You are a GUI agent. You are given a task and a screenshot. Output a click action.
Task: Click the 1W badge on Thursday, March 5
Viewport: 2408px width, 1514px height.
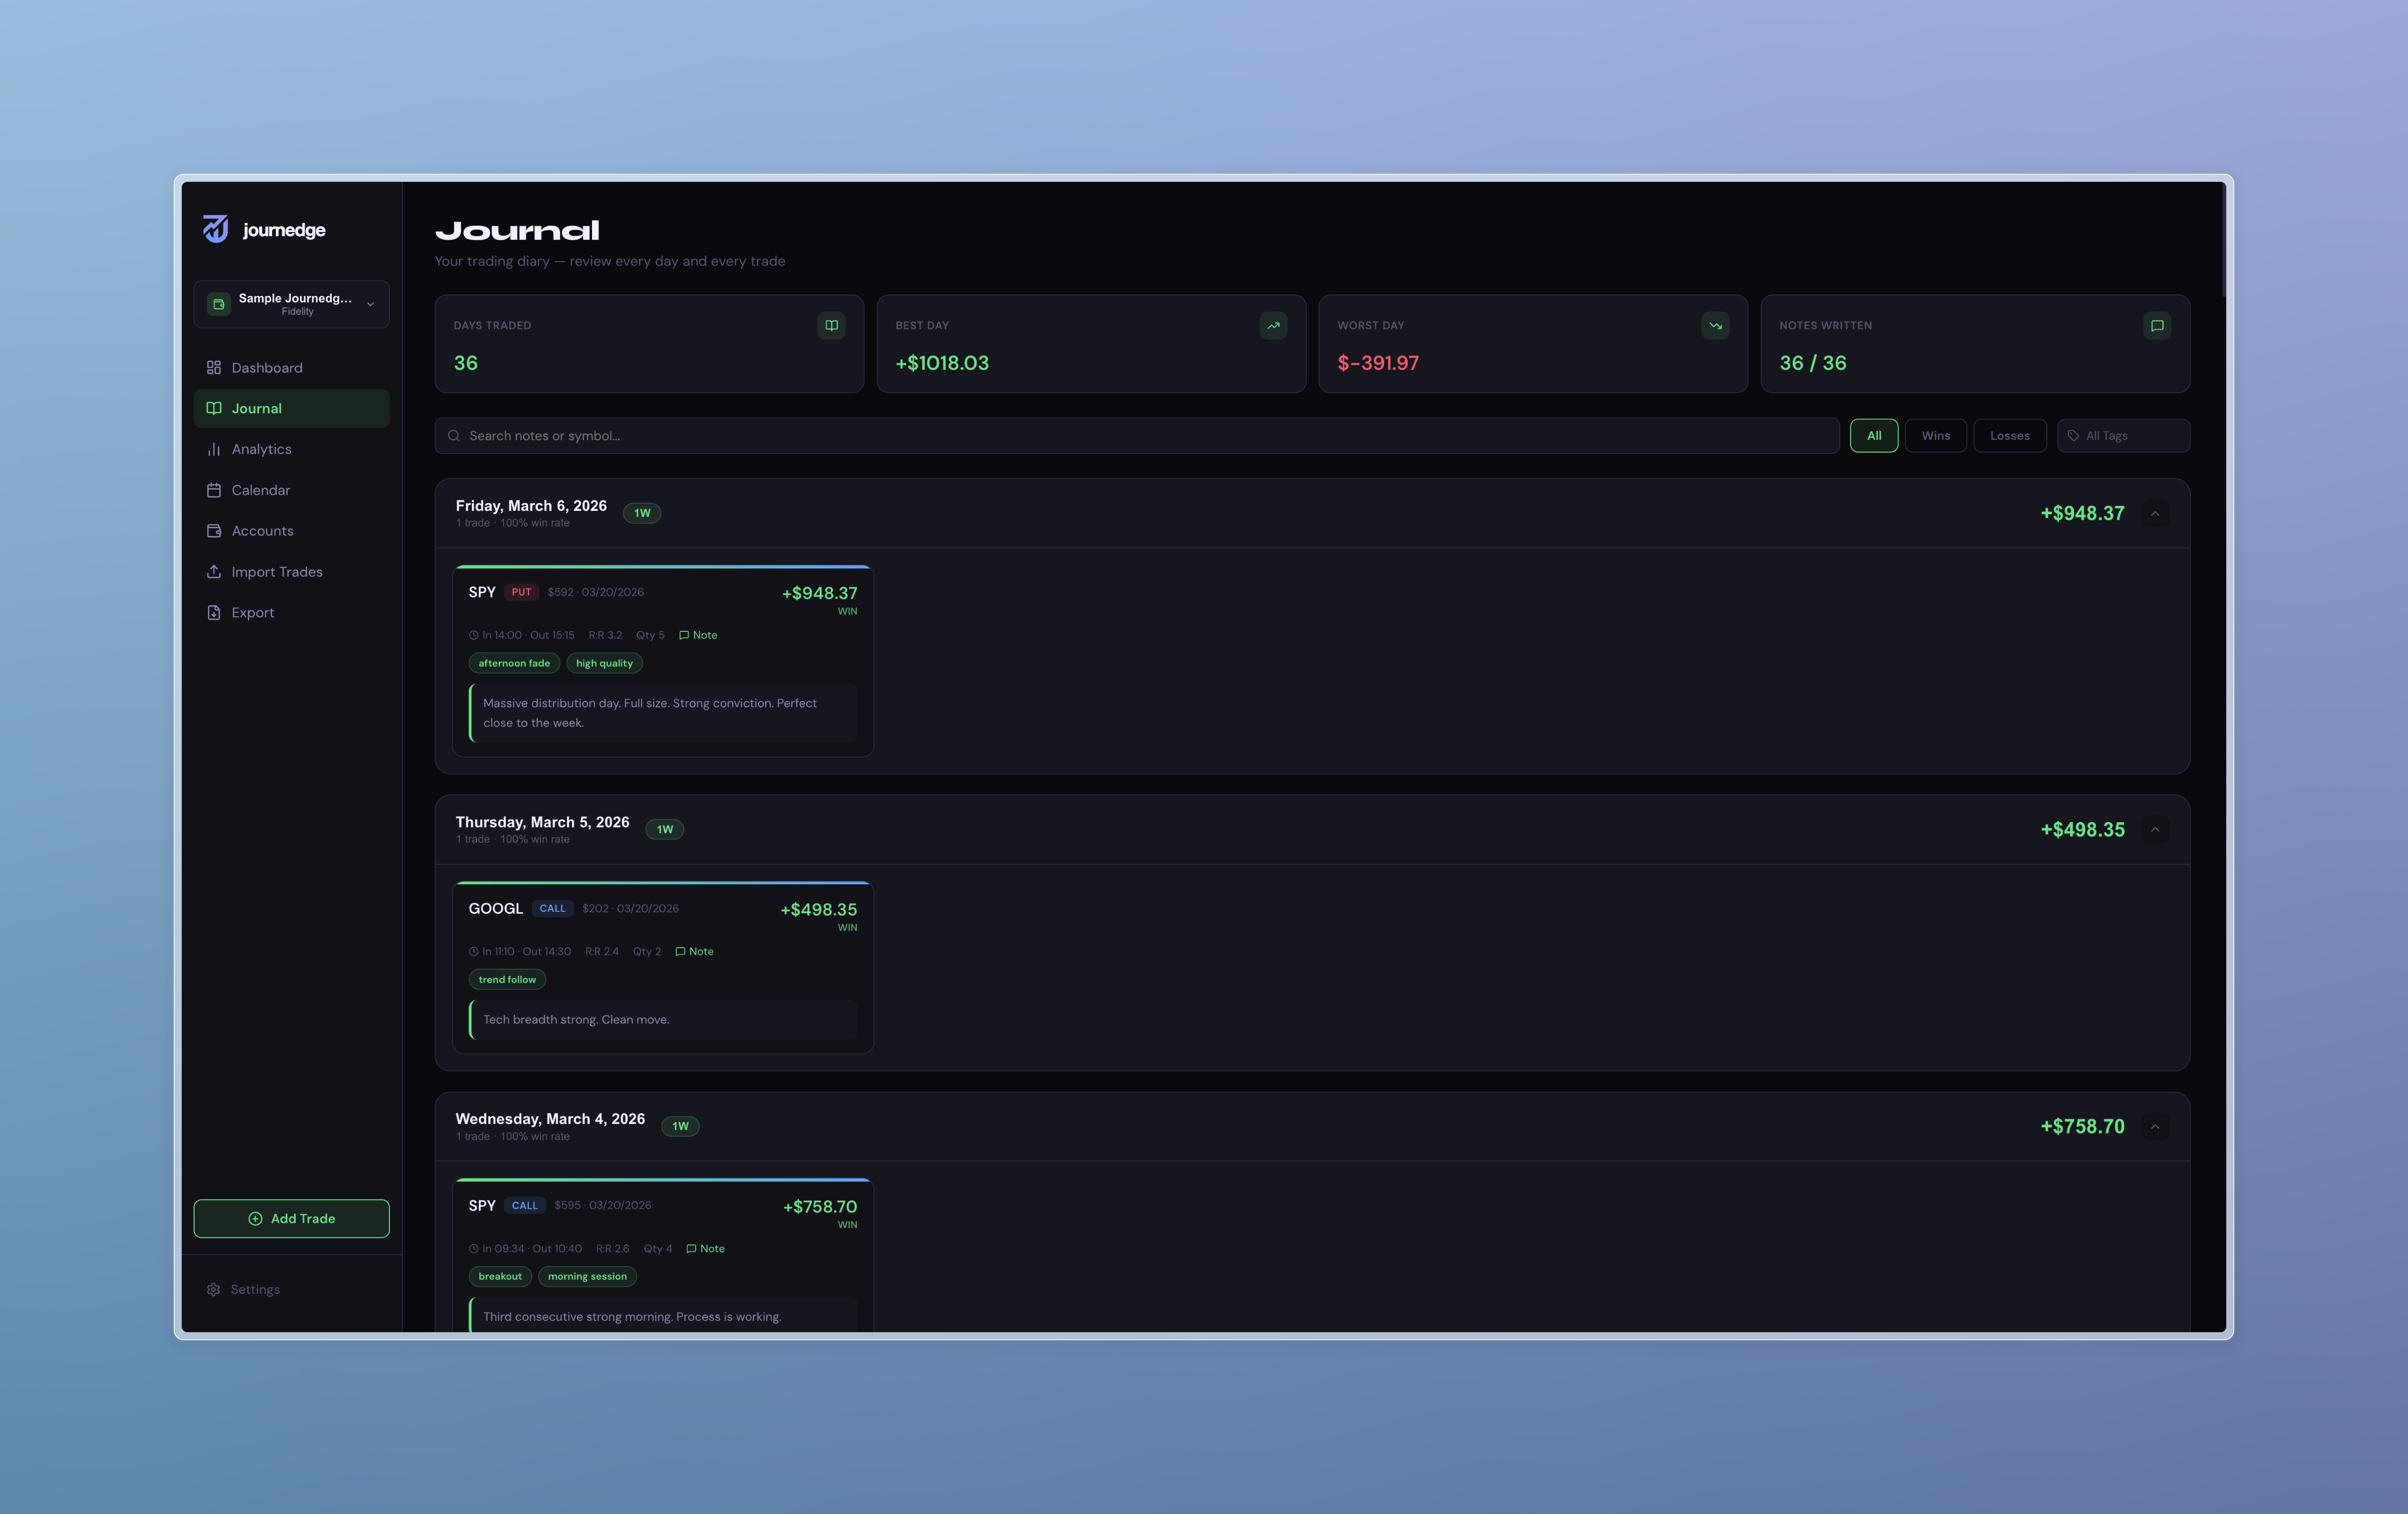point(665,830)
